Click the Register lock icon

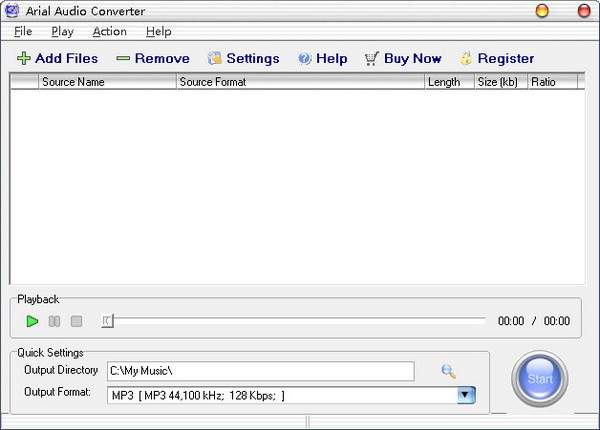(466, 58)
